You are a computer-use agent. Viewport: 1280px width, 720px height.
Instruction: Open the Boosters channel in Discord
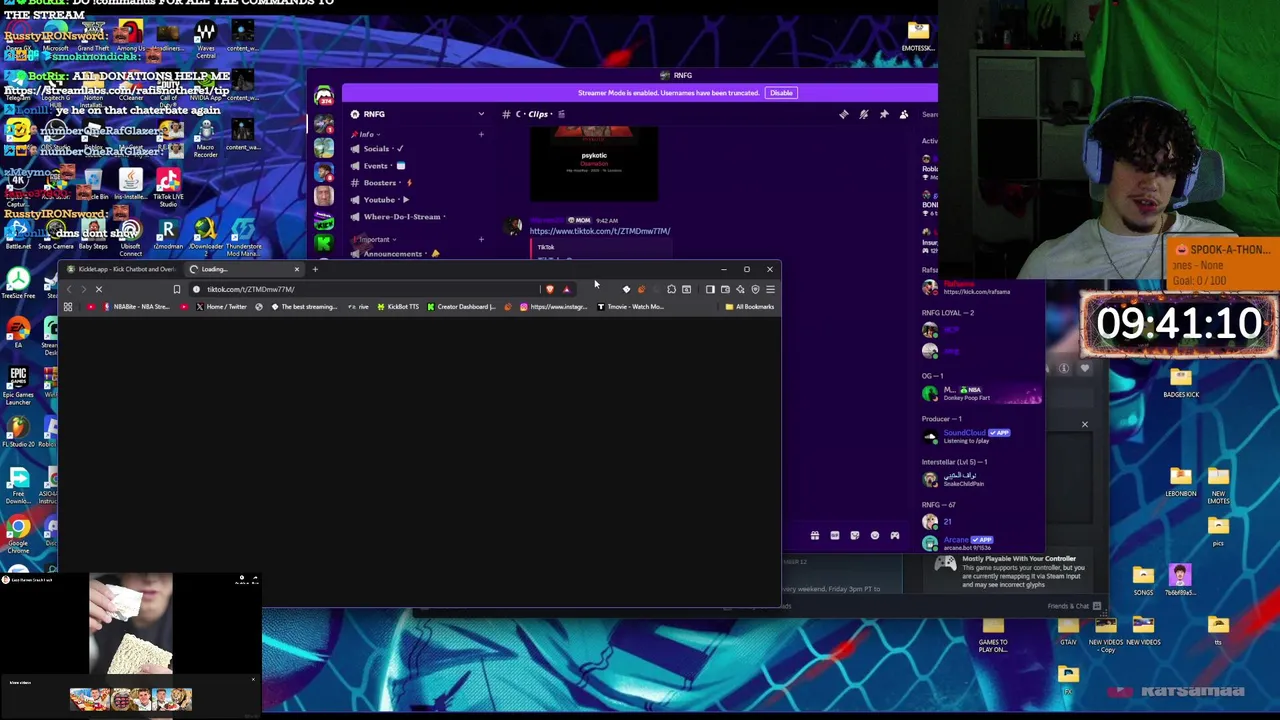415,183
